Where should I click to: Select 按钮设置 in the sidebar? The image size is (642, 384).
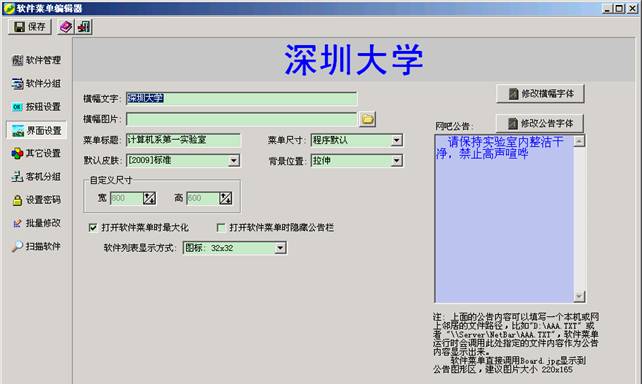[36, 107]
